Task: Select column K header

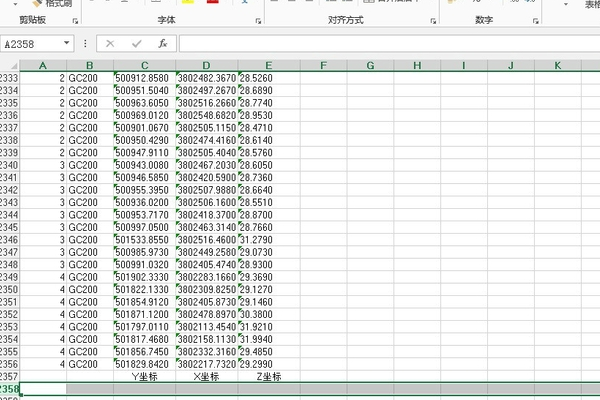Action: pyautogui.click(x=558, y=65)
